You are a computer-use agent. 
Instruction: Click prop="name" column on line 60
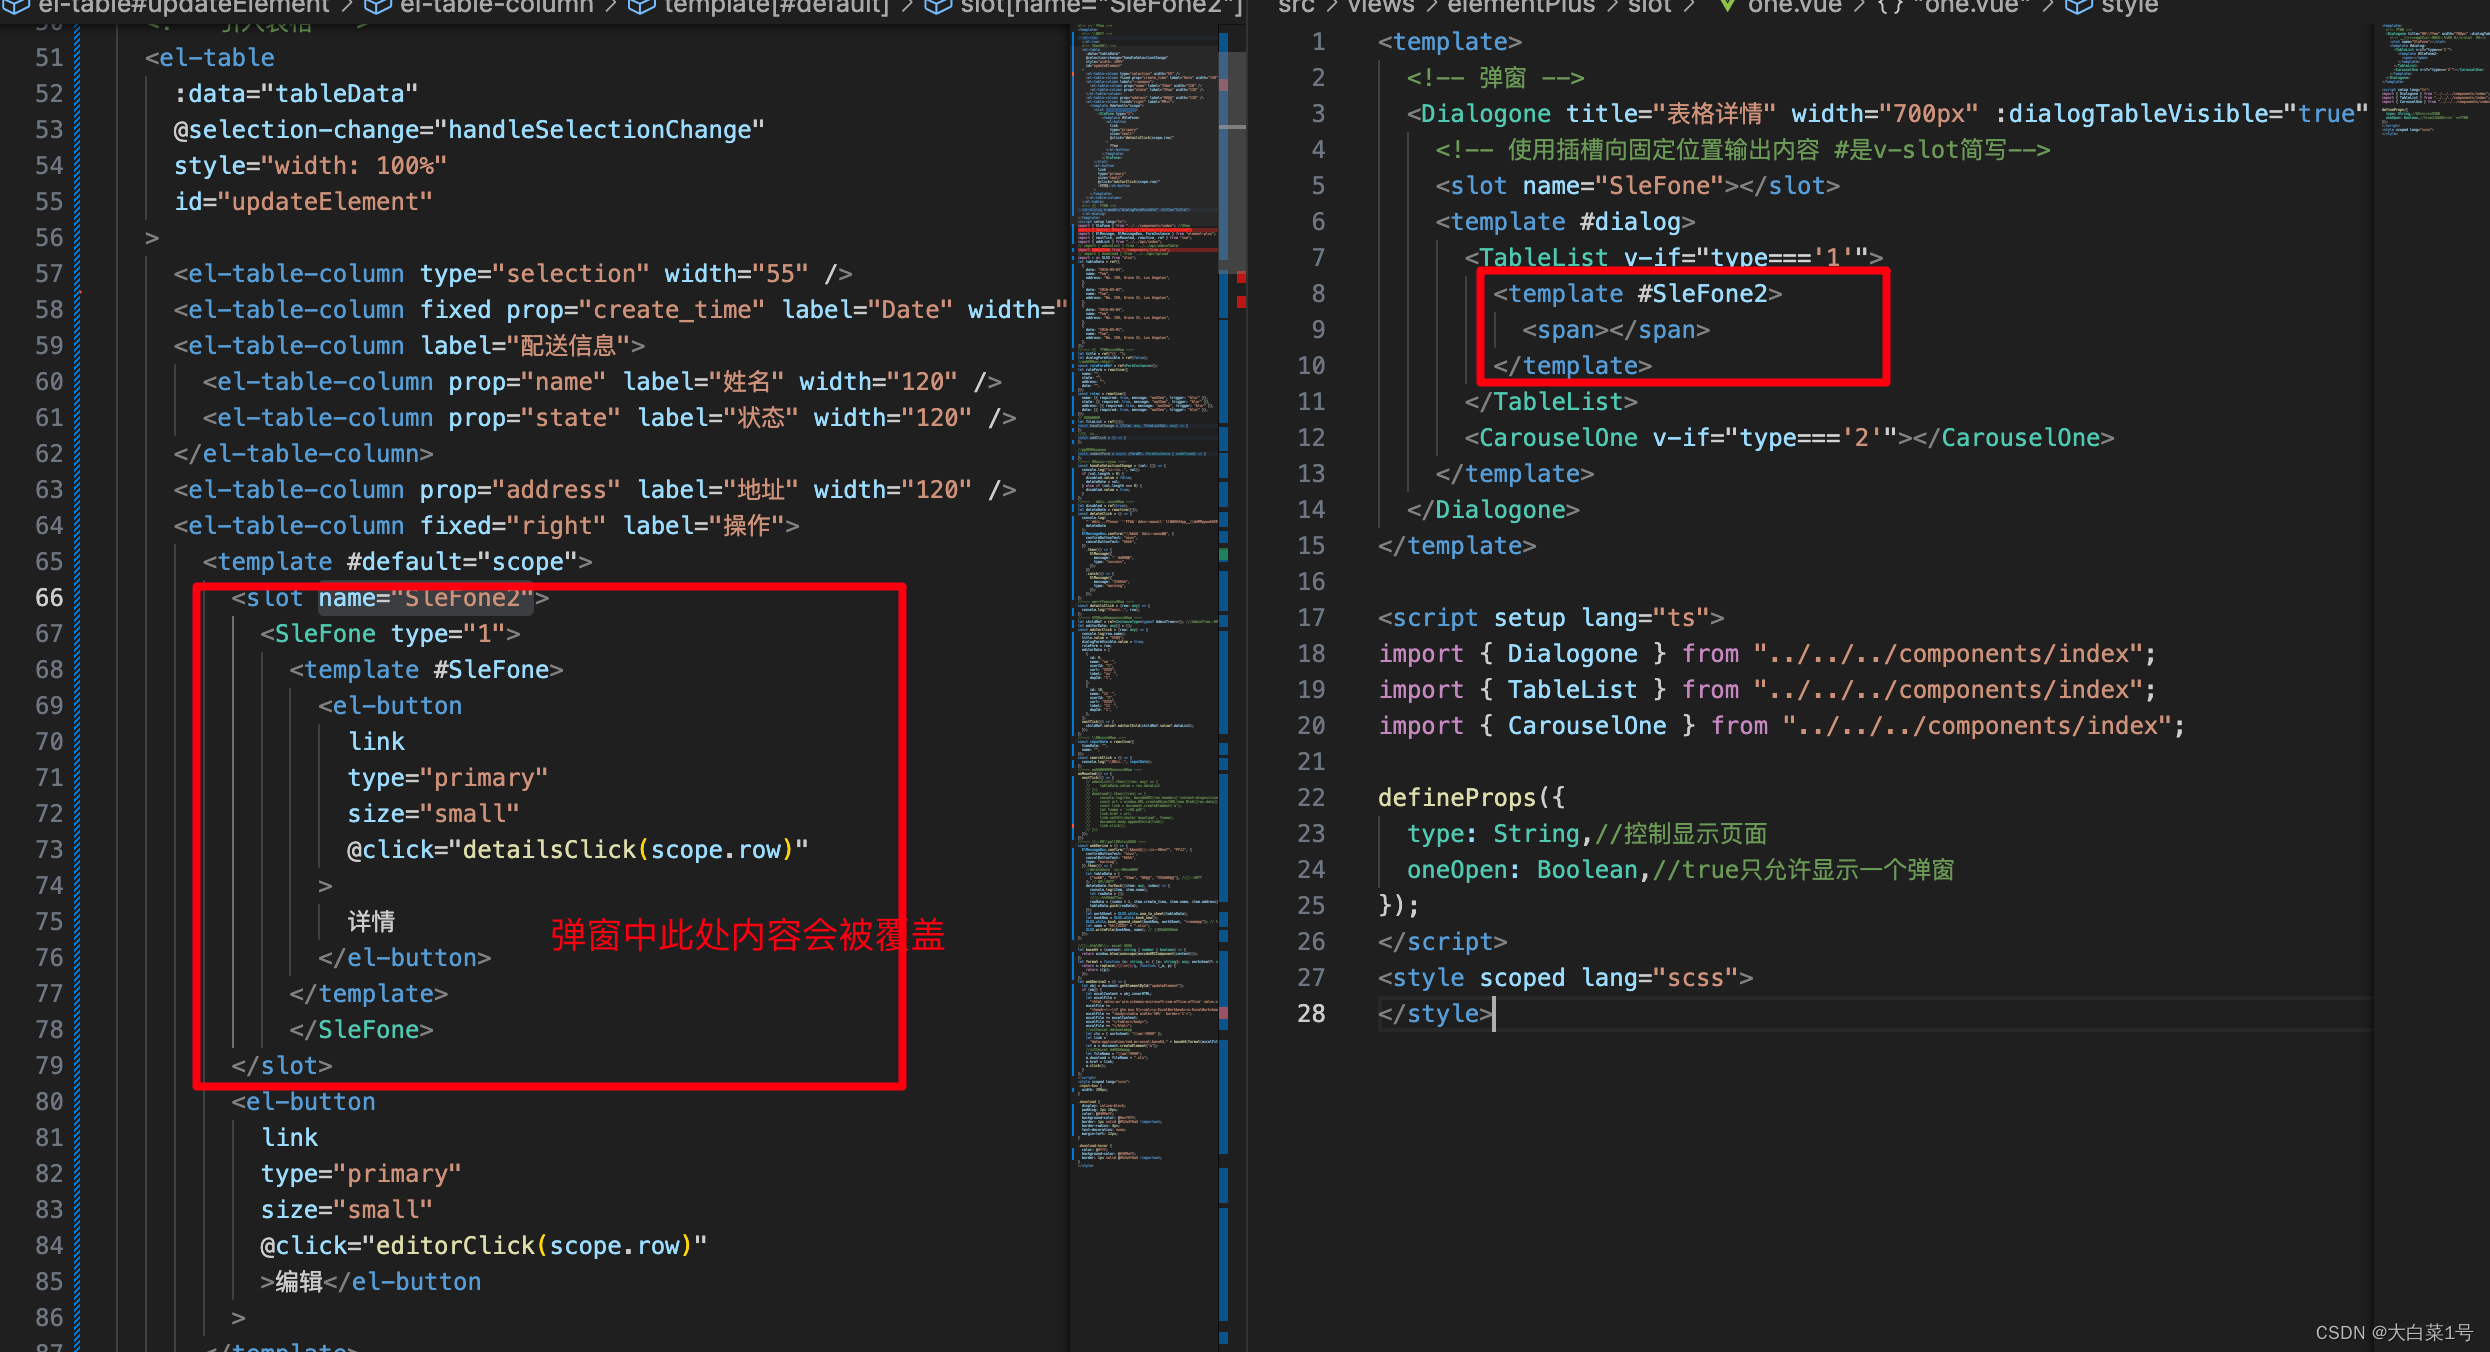click(527, 382)
